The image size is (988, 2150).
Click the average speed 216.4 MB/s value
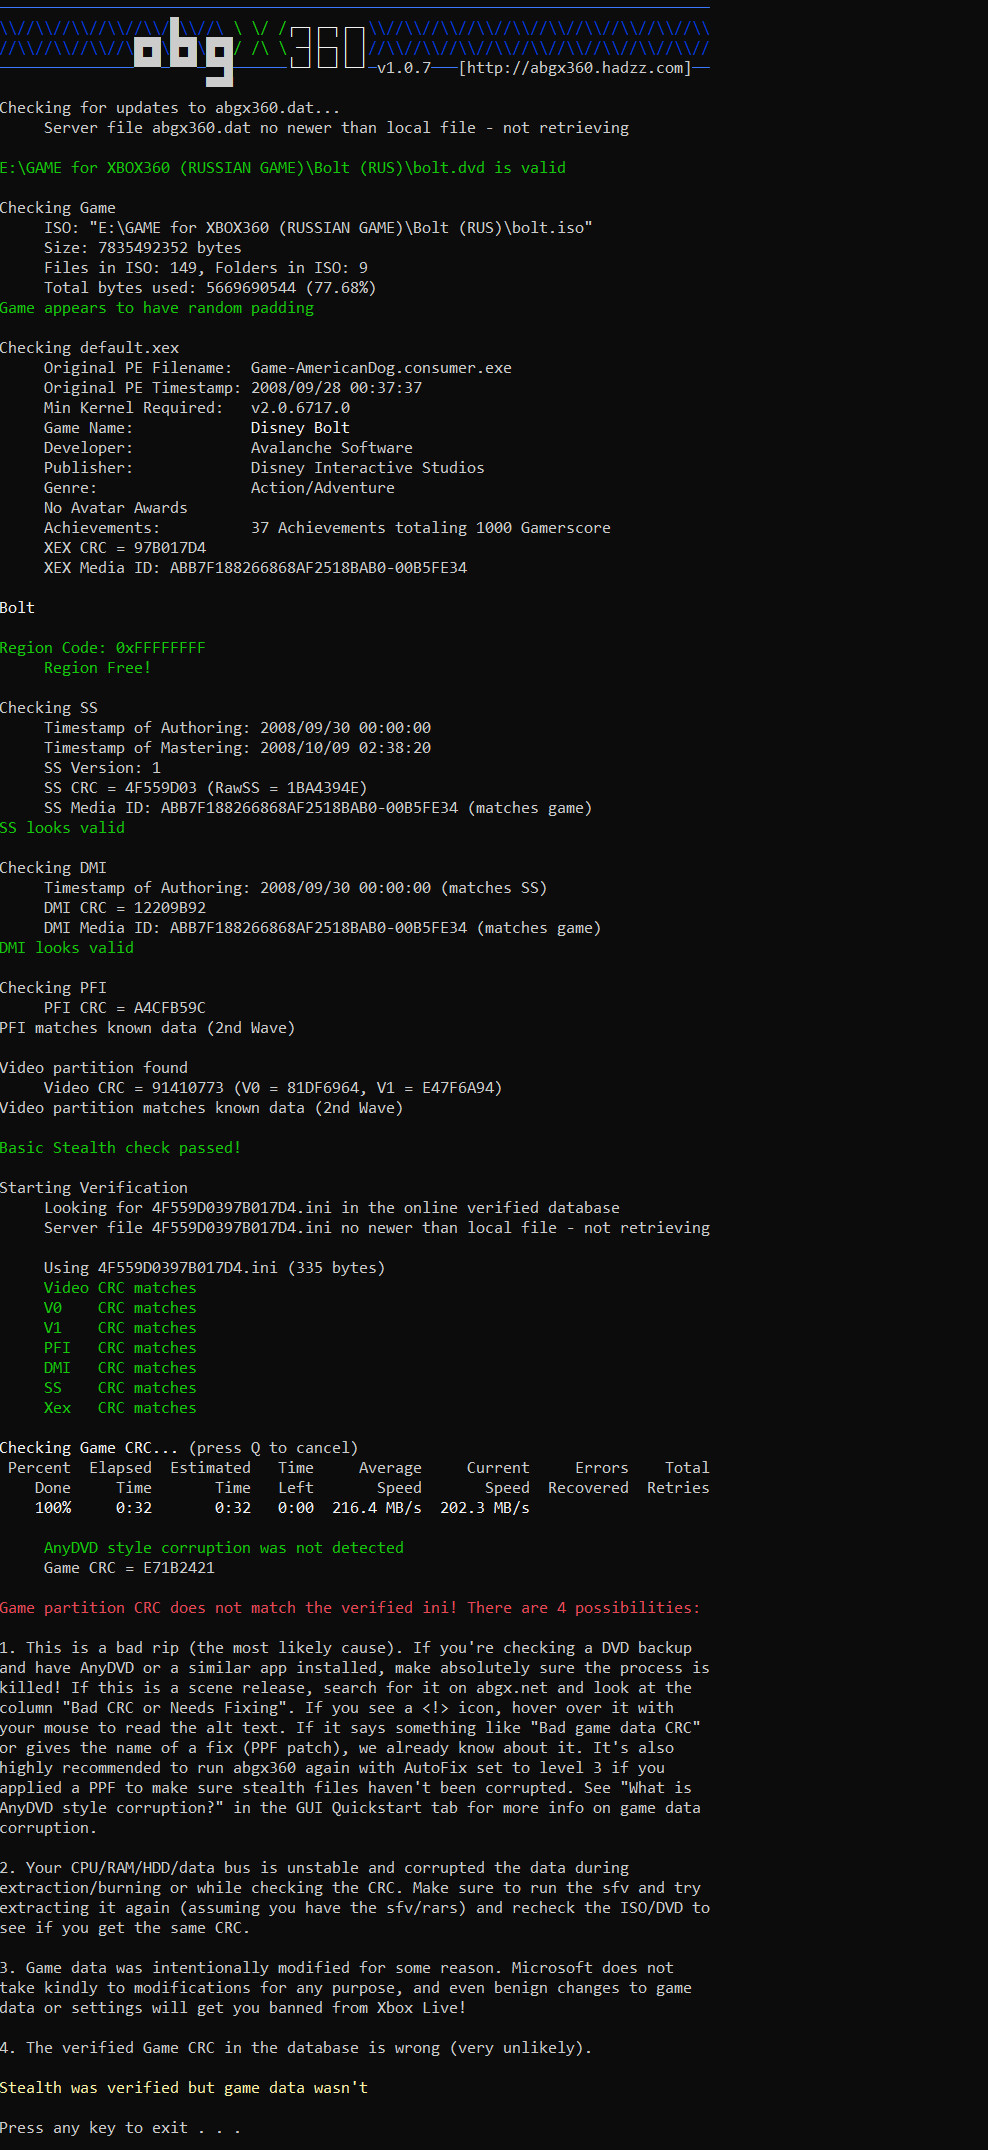pos(377,1508)
